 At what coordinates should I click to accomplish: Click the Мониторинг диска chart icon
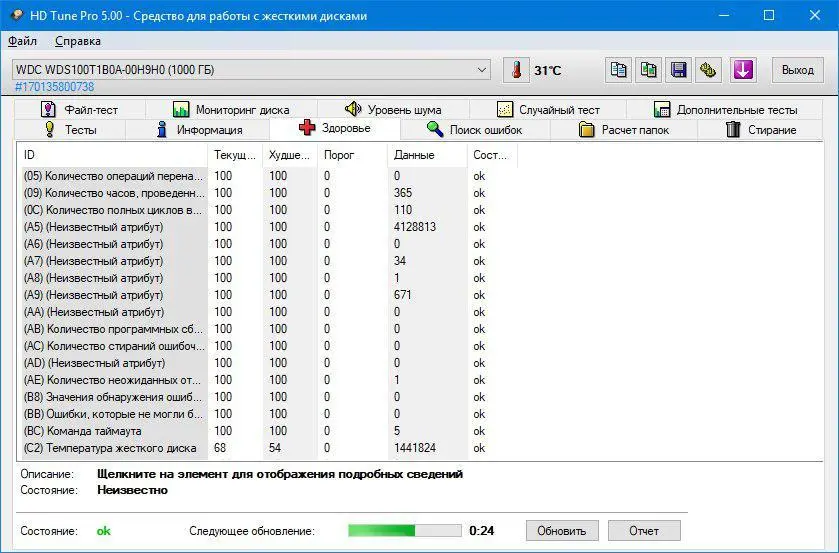click(x=181, y=109)
